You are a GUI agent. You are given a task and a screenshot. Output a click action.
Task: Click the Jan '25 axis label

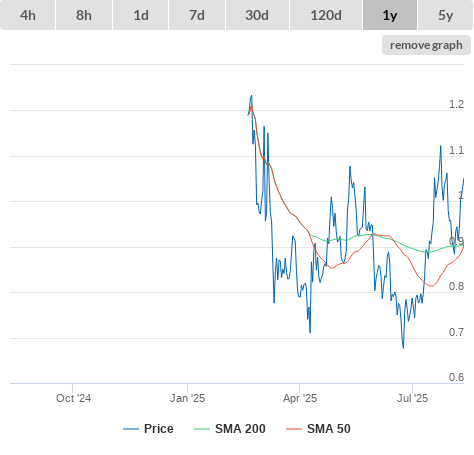pyautogui.click(x=187, y=398)
